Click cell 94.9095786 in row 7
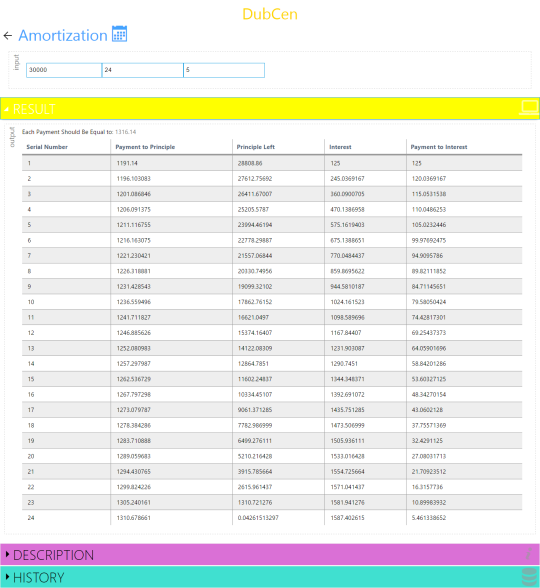540x588 pixels. (427, 255)
